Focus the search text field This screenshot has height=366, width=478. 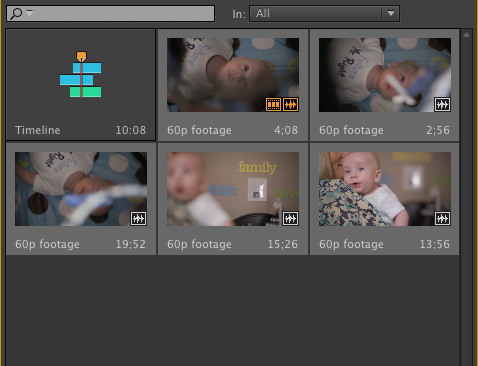[x=110, y=14]
